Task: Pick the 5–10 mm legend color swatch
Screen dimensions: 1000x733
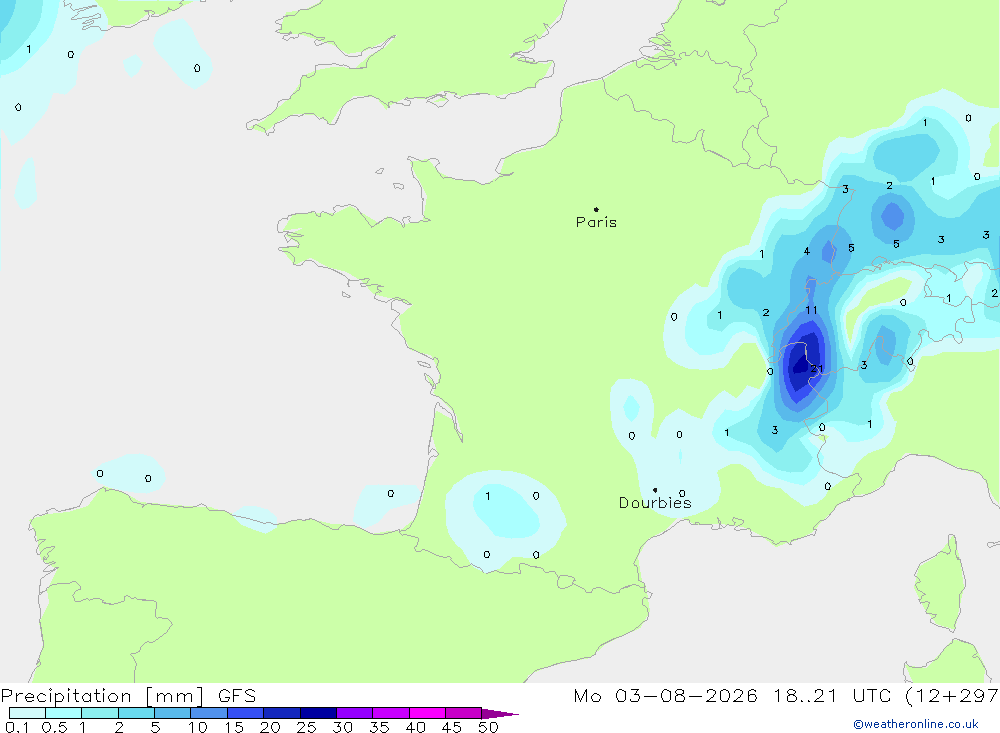Action: 172,713
